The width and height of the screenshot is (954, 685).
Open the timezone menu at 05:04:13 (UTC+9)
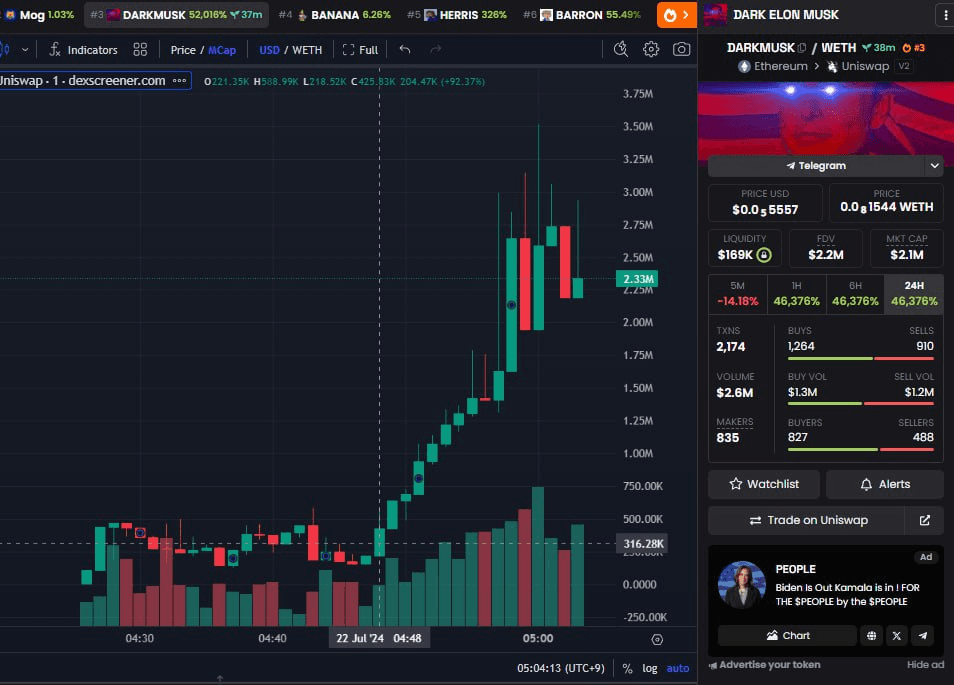(x=561, y=669)
